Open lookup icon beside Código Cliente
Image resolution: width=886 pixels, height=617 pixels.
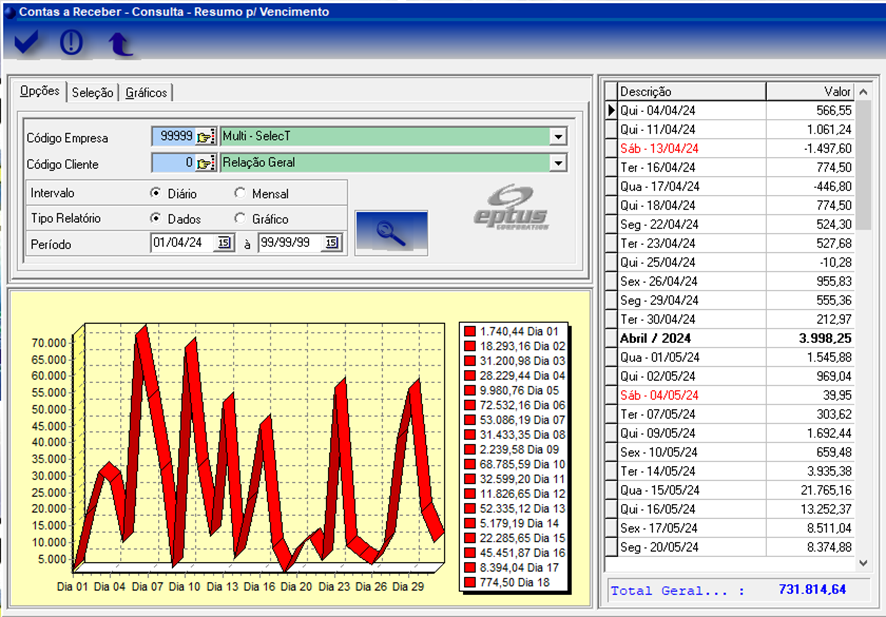click(x=206, y=163)
